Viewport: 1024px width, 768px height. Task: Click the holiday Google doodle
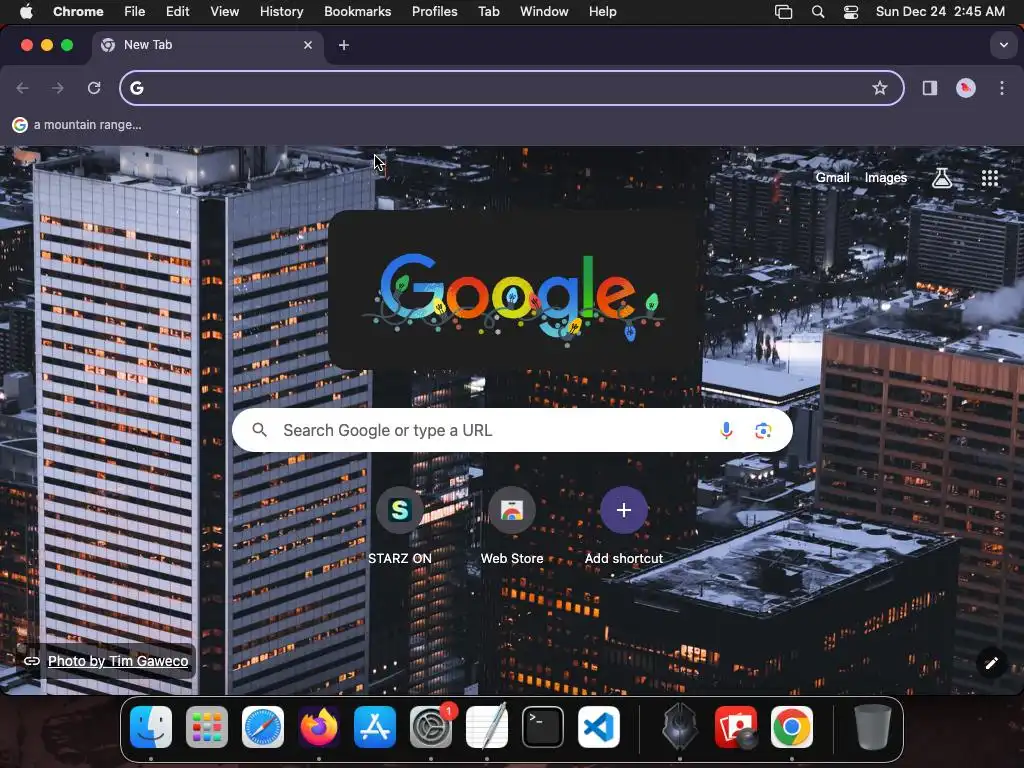pos(513,297)
